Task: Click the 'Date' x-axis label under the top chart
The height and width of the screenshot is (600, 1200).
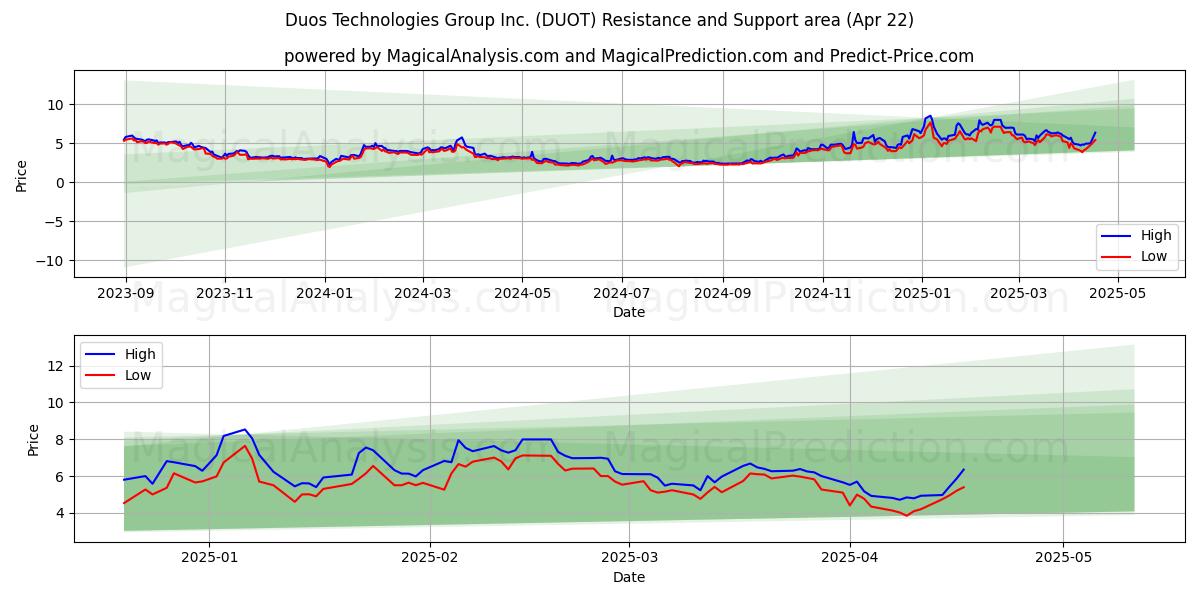Action: coord(629,313)
